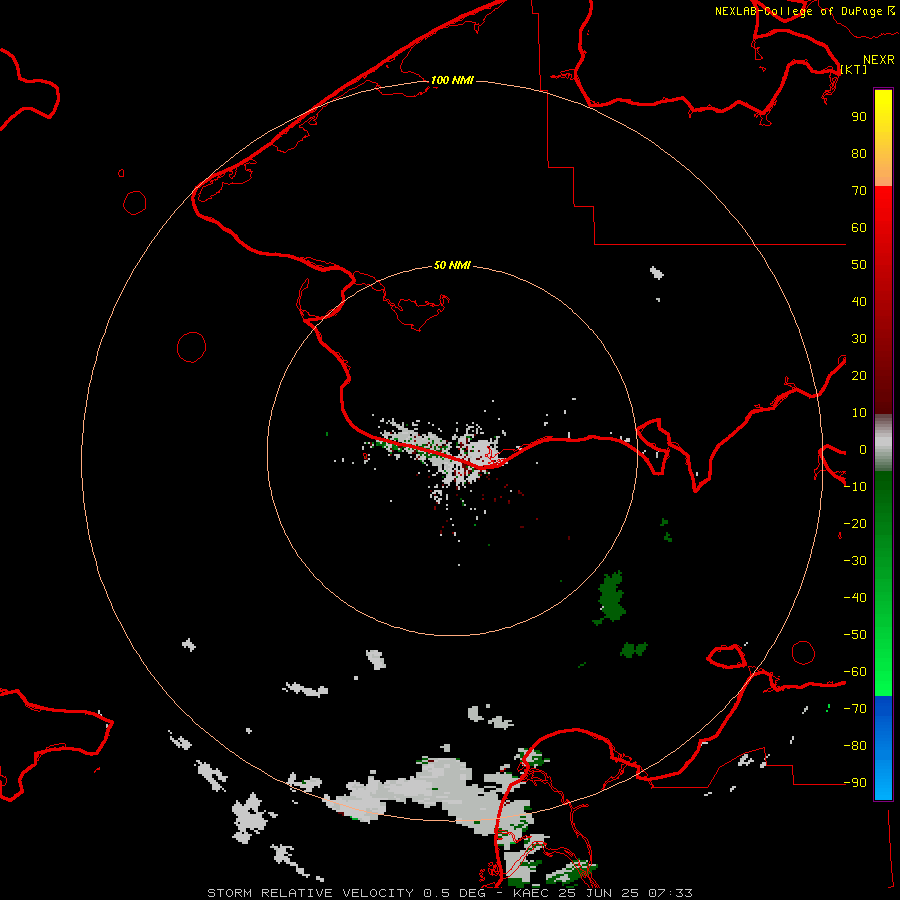Click the 30 knot scale label
This screenshot has height=900, width=900.
859,339
